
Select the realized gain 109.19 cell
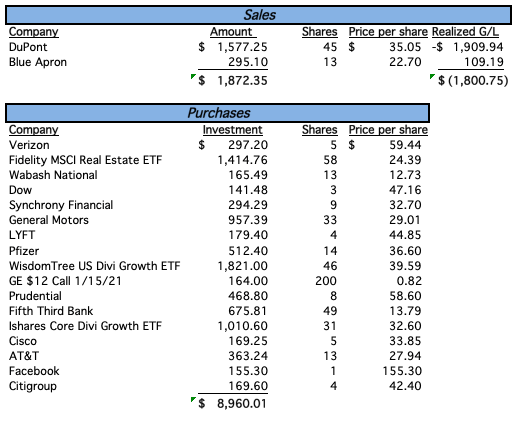point(484,62)
